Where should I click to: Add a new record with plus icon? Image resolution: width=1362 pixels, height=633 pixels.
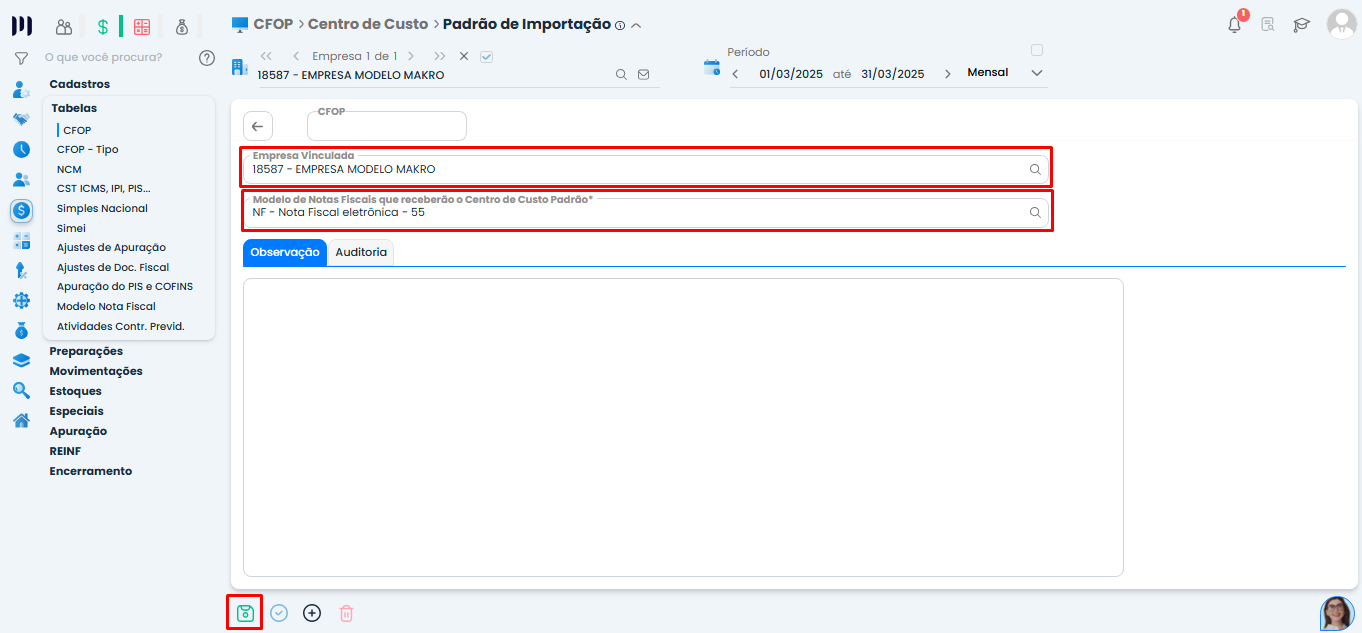click(x=312, y=613)
